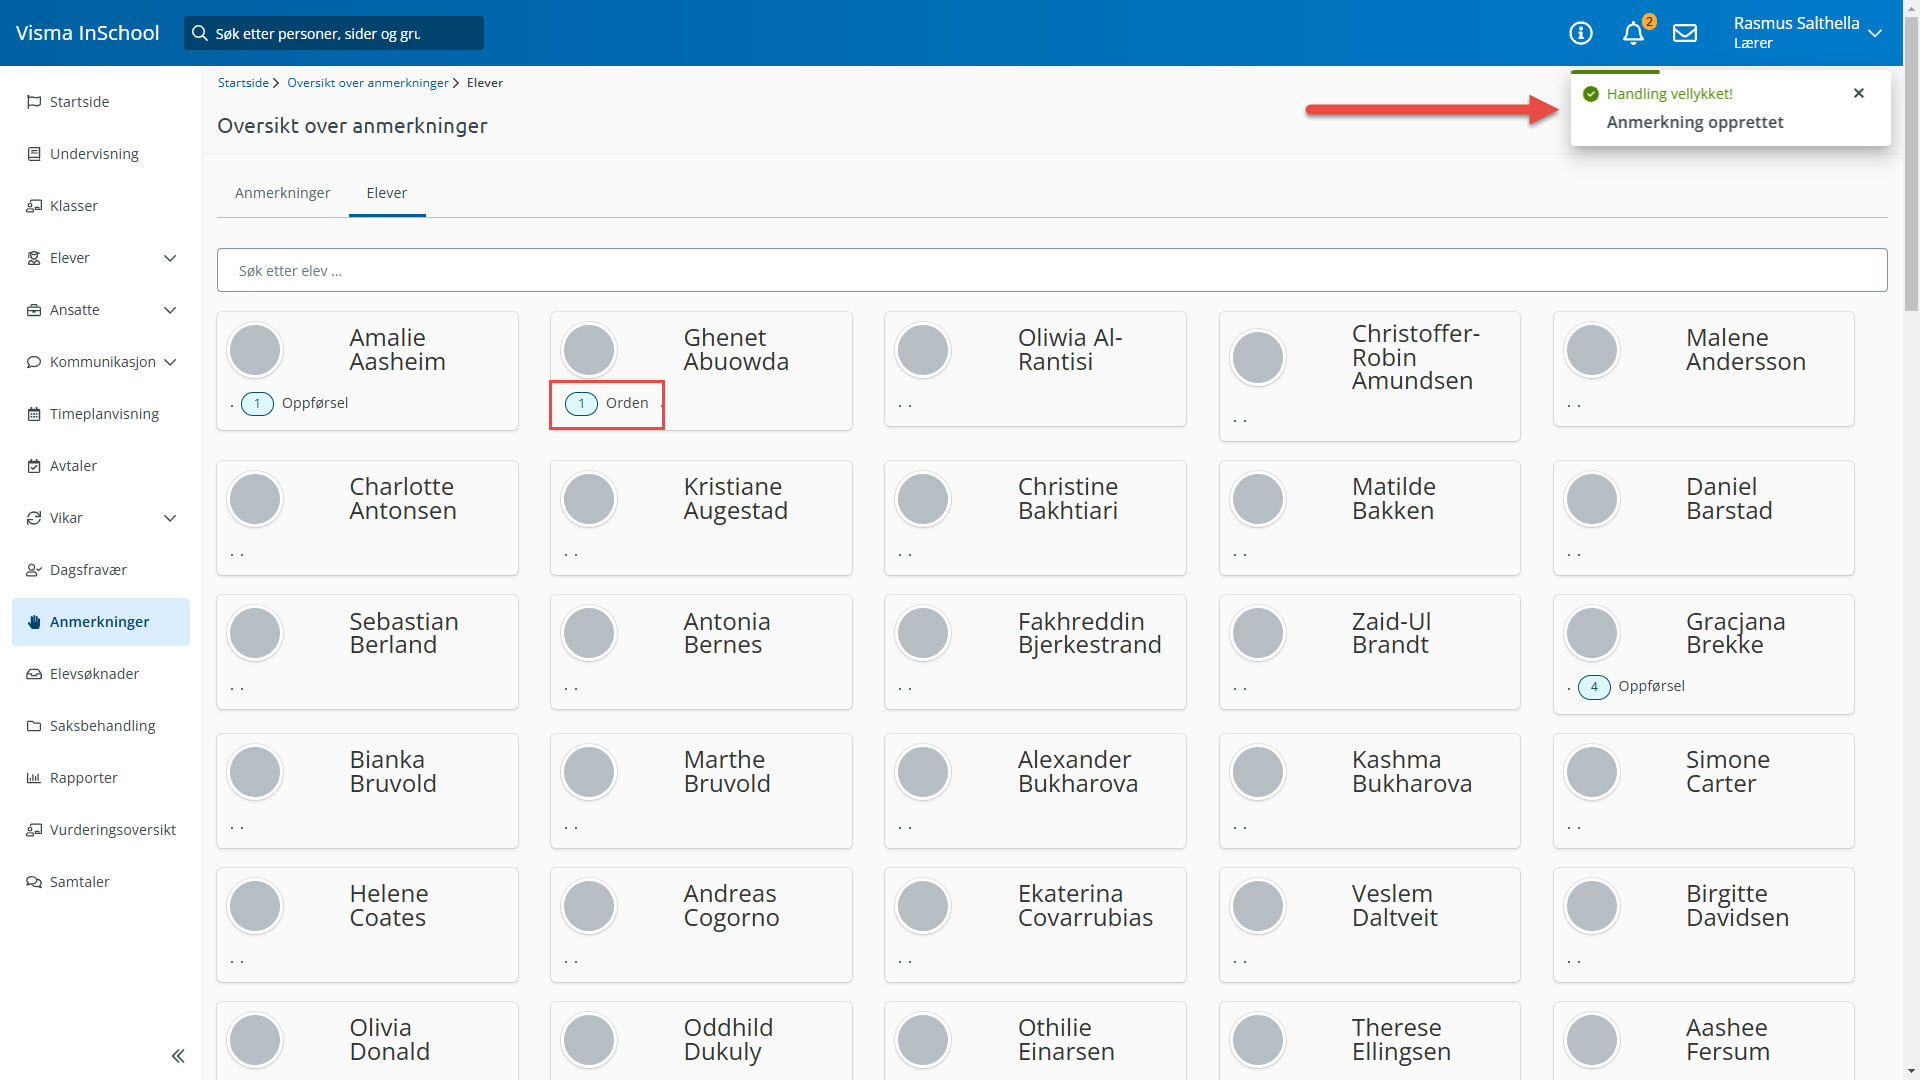Switch to the Anmerkninger tab
The height and width of the screenshot is (1080, 1920).
(282, 193)
